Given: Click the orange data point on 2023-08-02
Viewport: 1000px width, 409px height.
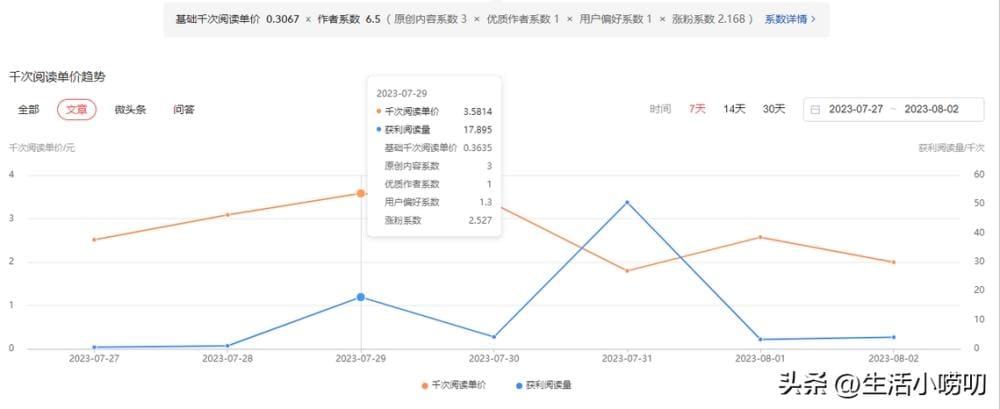Looking at the screenshot, I should pos(893,262).
